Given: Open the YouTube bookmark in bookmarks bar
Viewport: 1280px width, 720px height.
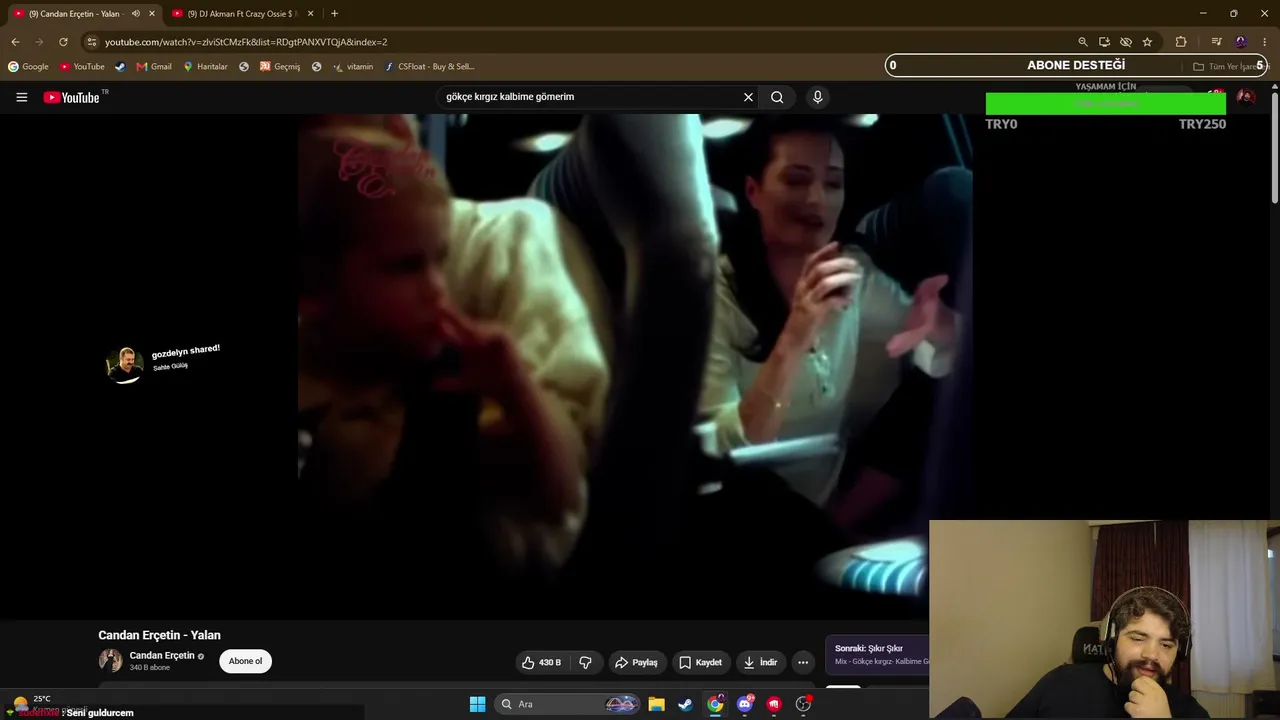Looking at the screenshot, I should point(82,67).
